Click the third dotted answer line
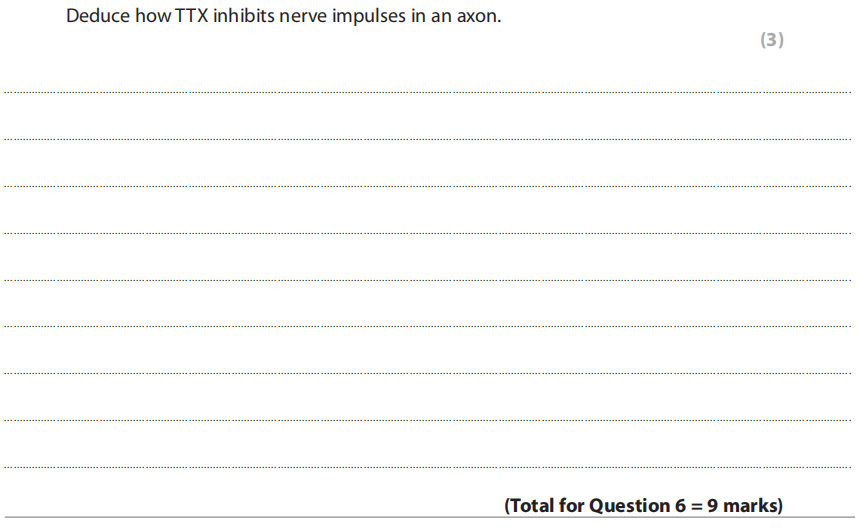This screenshot has height=528, width=859. (430, 186)
